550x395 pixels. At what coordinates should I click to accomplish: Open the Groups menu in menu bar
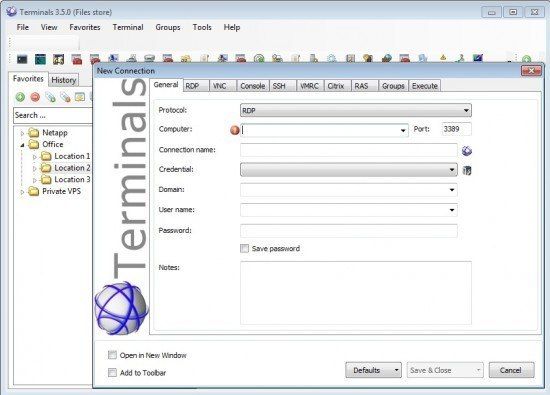click(x=168, y=27)
